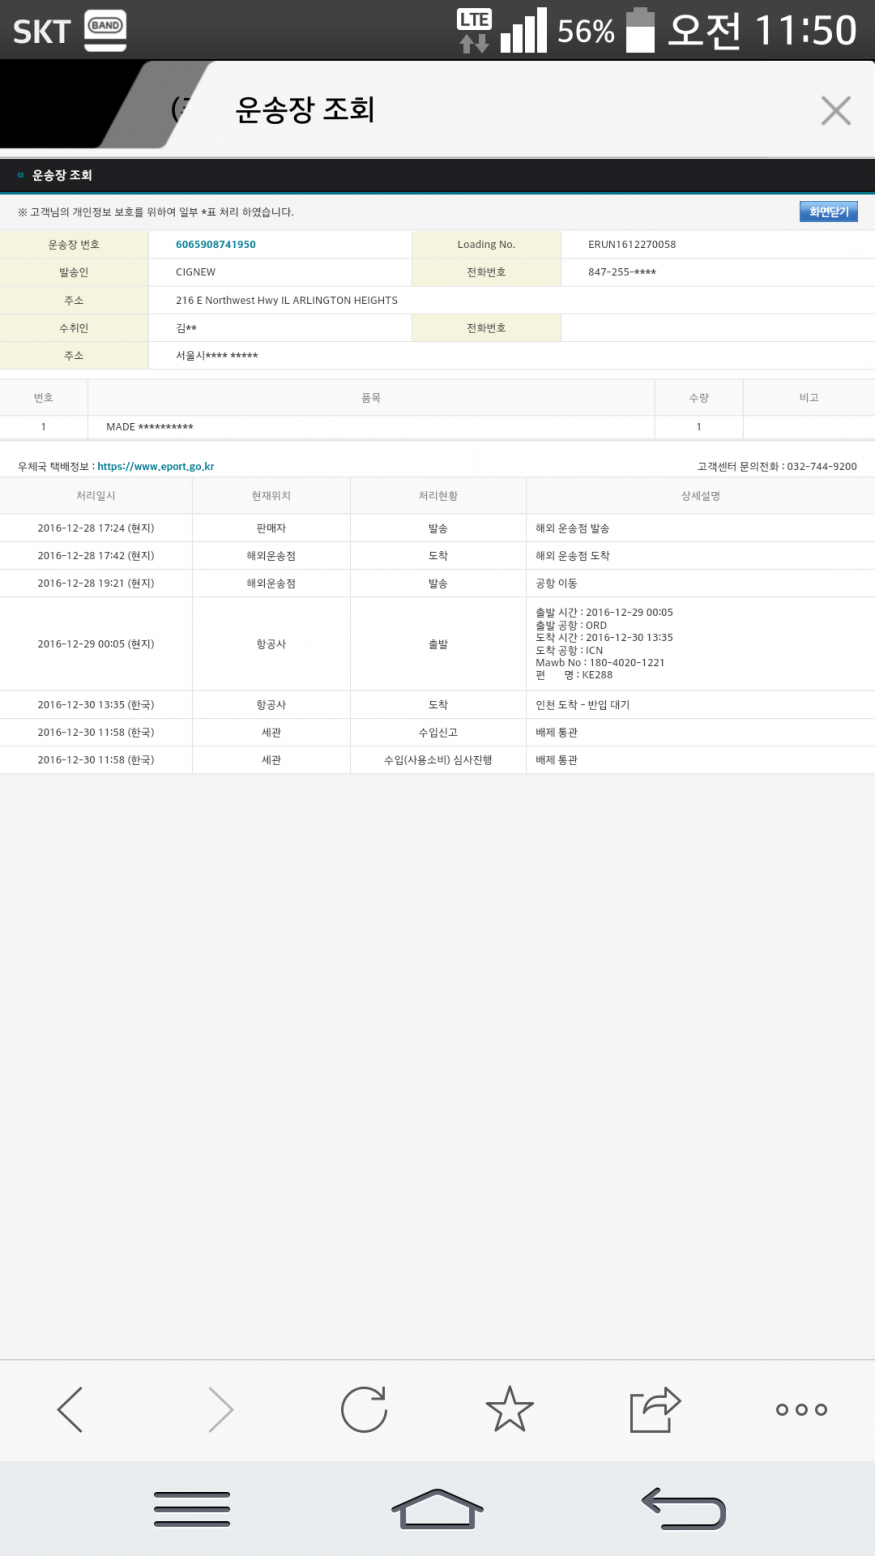Open the www.eport.go.kr link
Image resolution: width=875 pixels, height=1556 pixels.
(156, 466)
